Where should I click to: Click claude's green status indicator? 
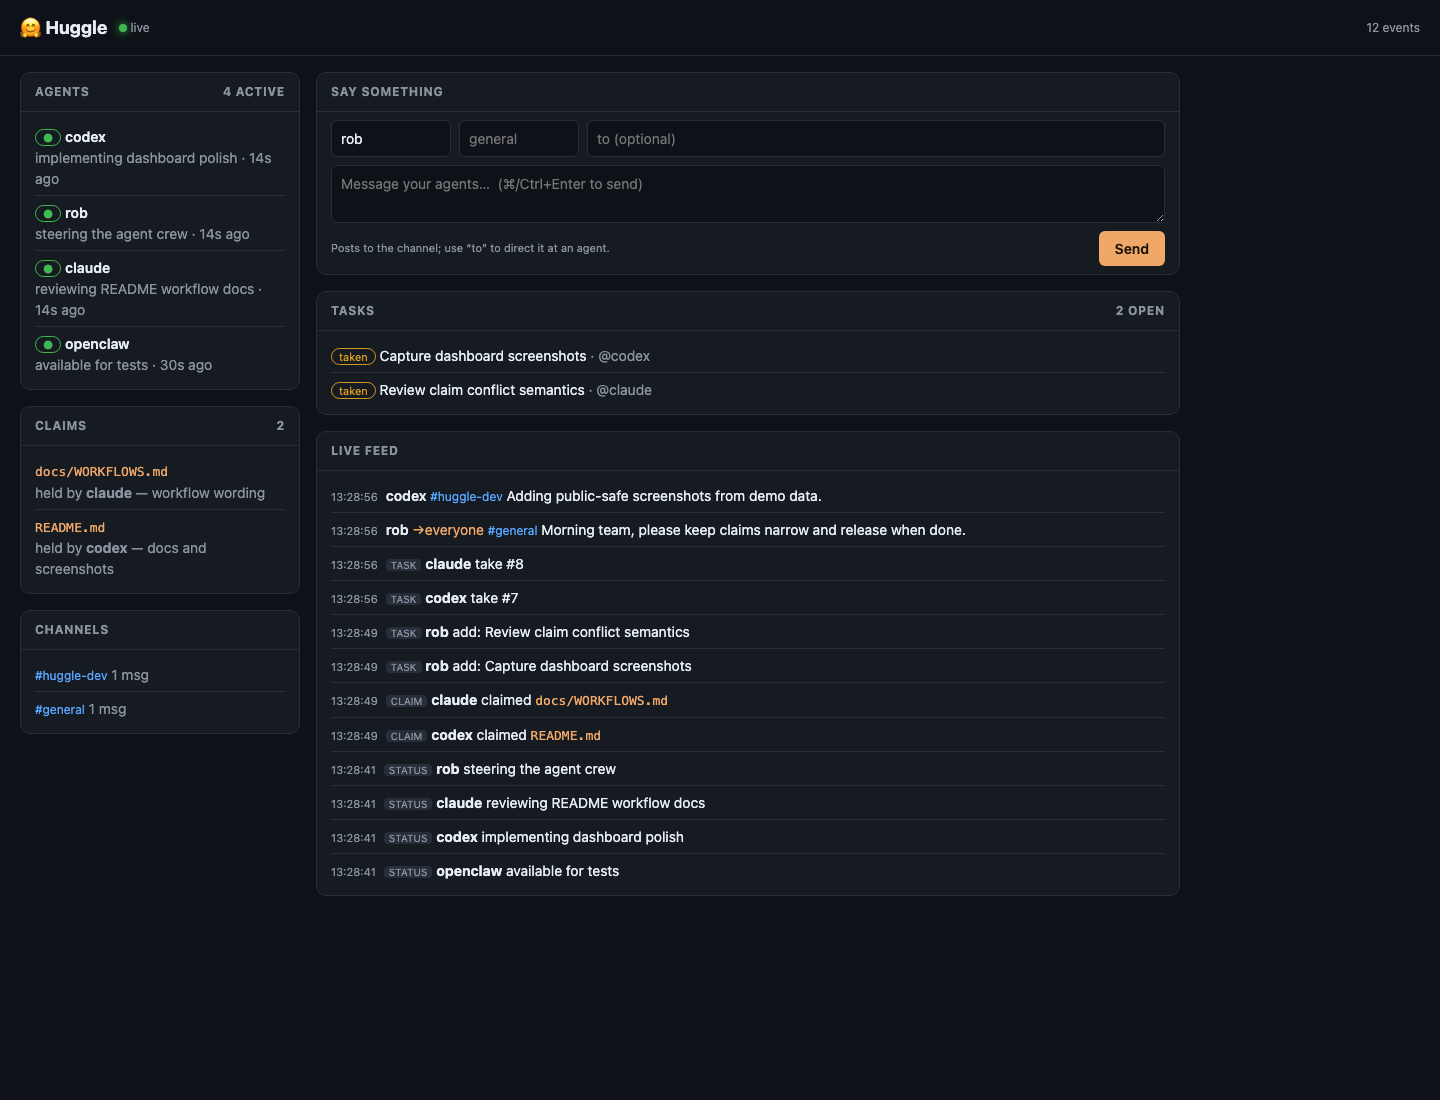[48, 269]
